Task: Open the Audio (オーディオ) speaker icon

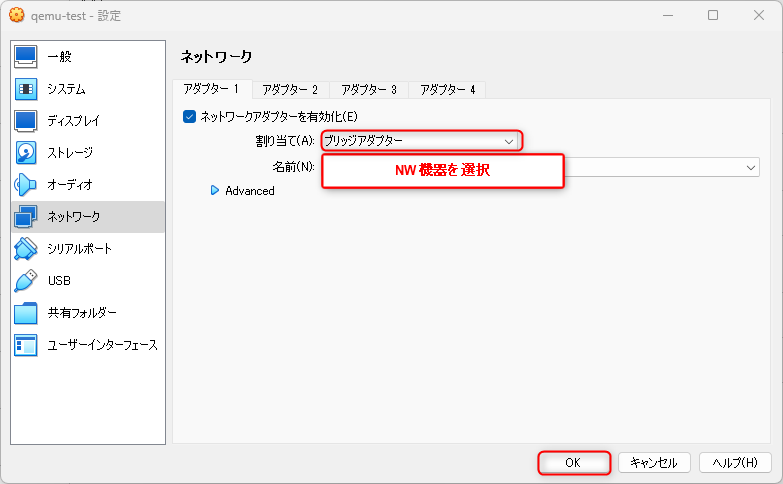Action: coord(25,184)
